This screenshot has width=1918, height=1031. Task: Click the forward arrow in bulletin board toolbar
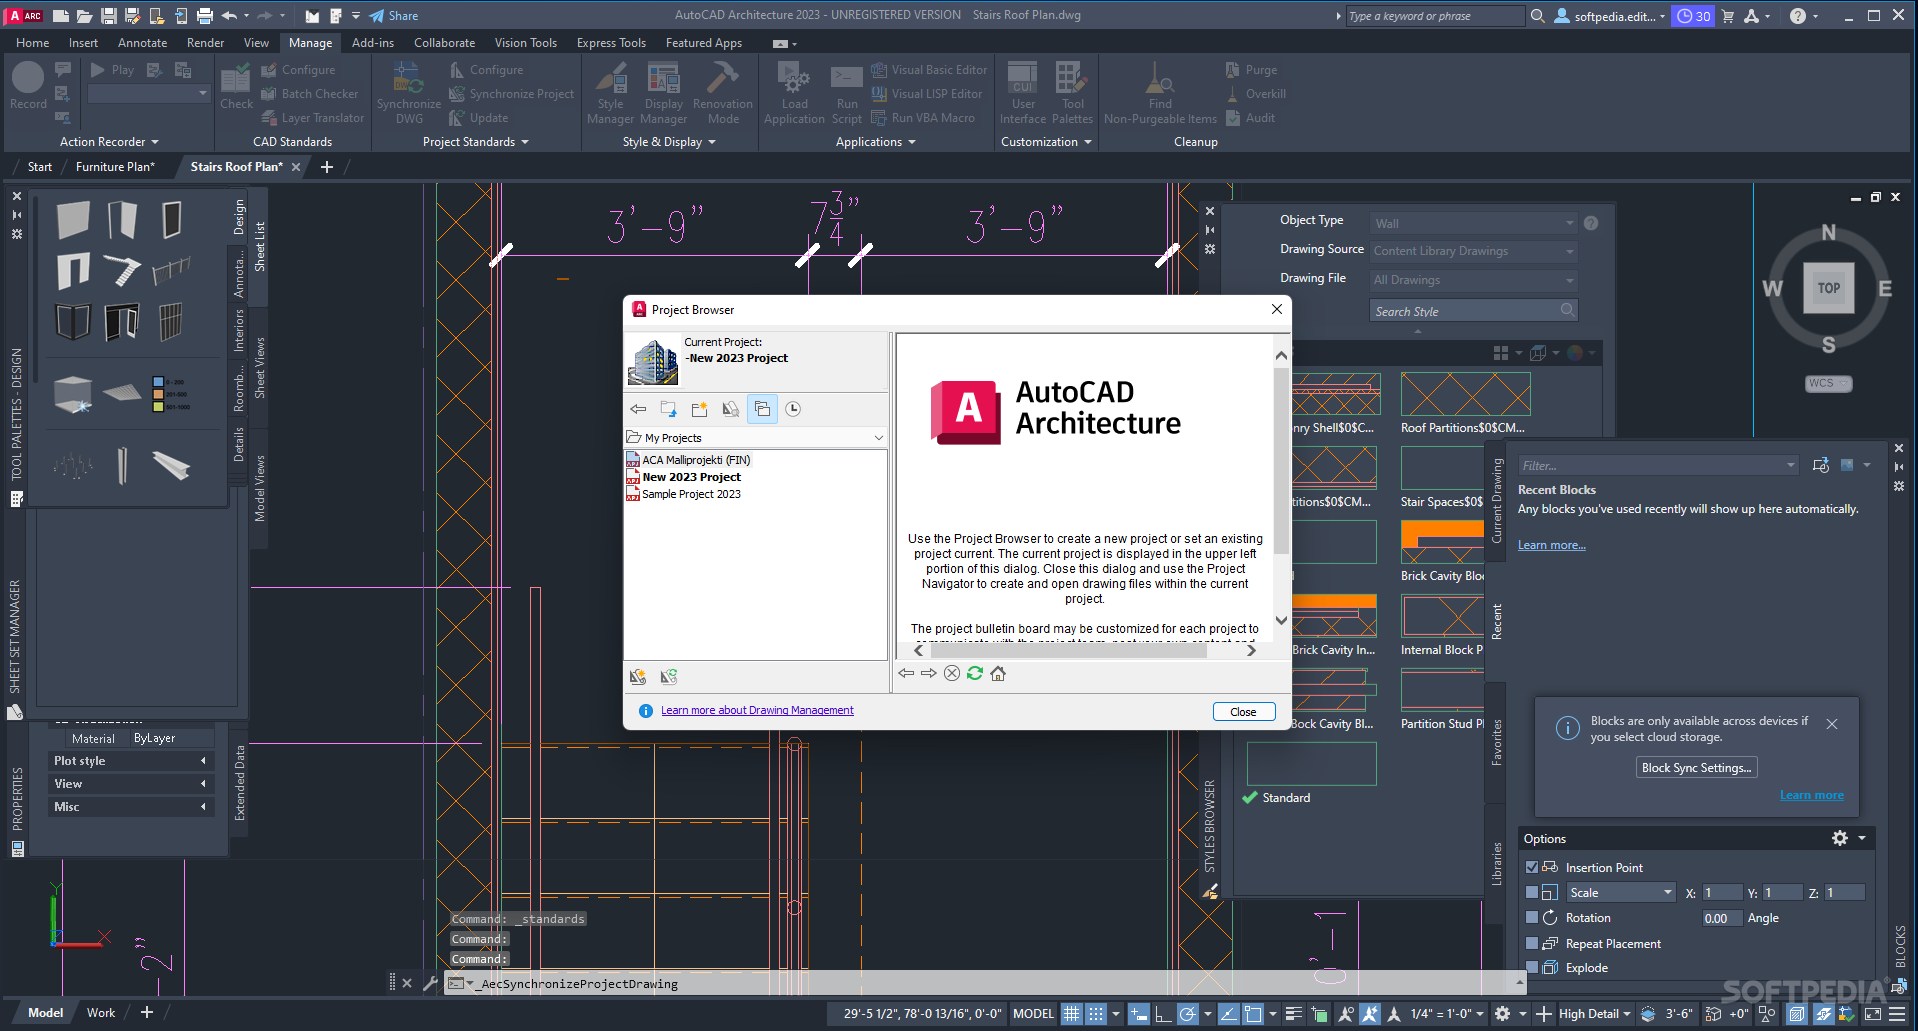click(x=929, y=673)
